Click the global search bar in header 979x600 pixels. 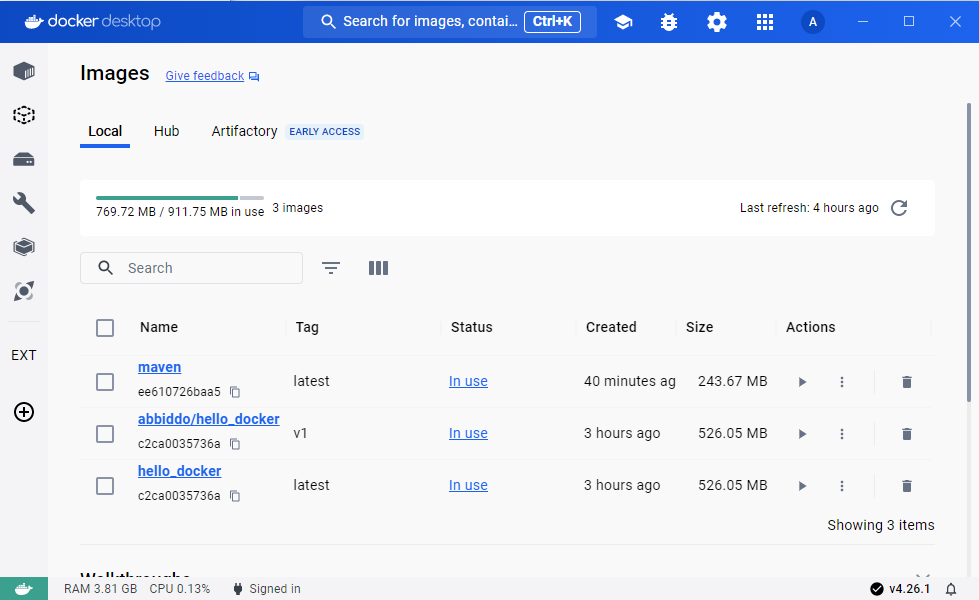[450, 22]
